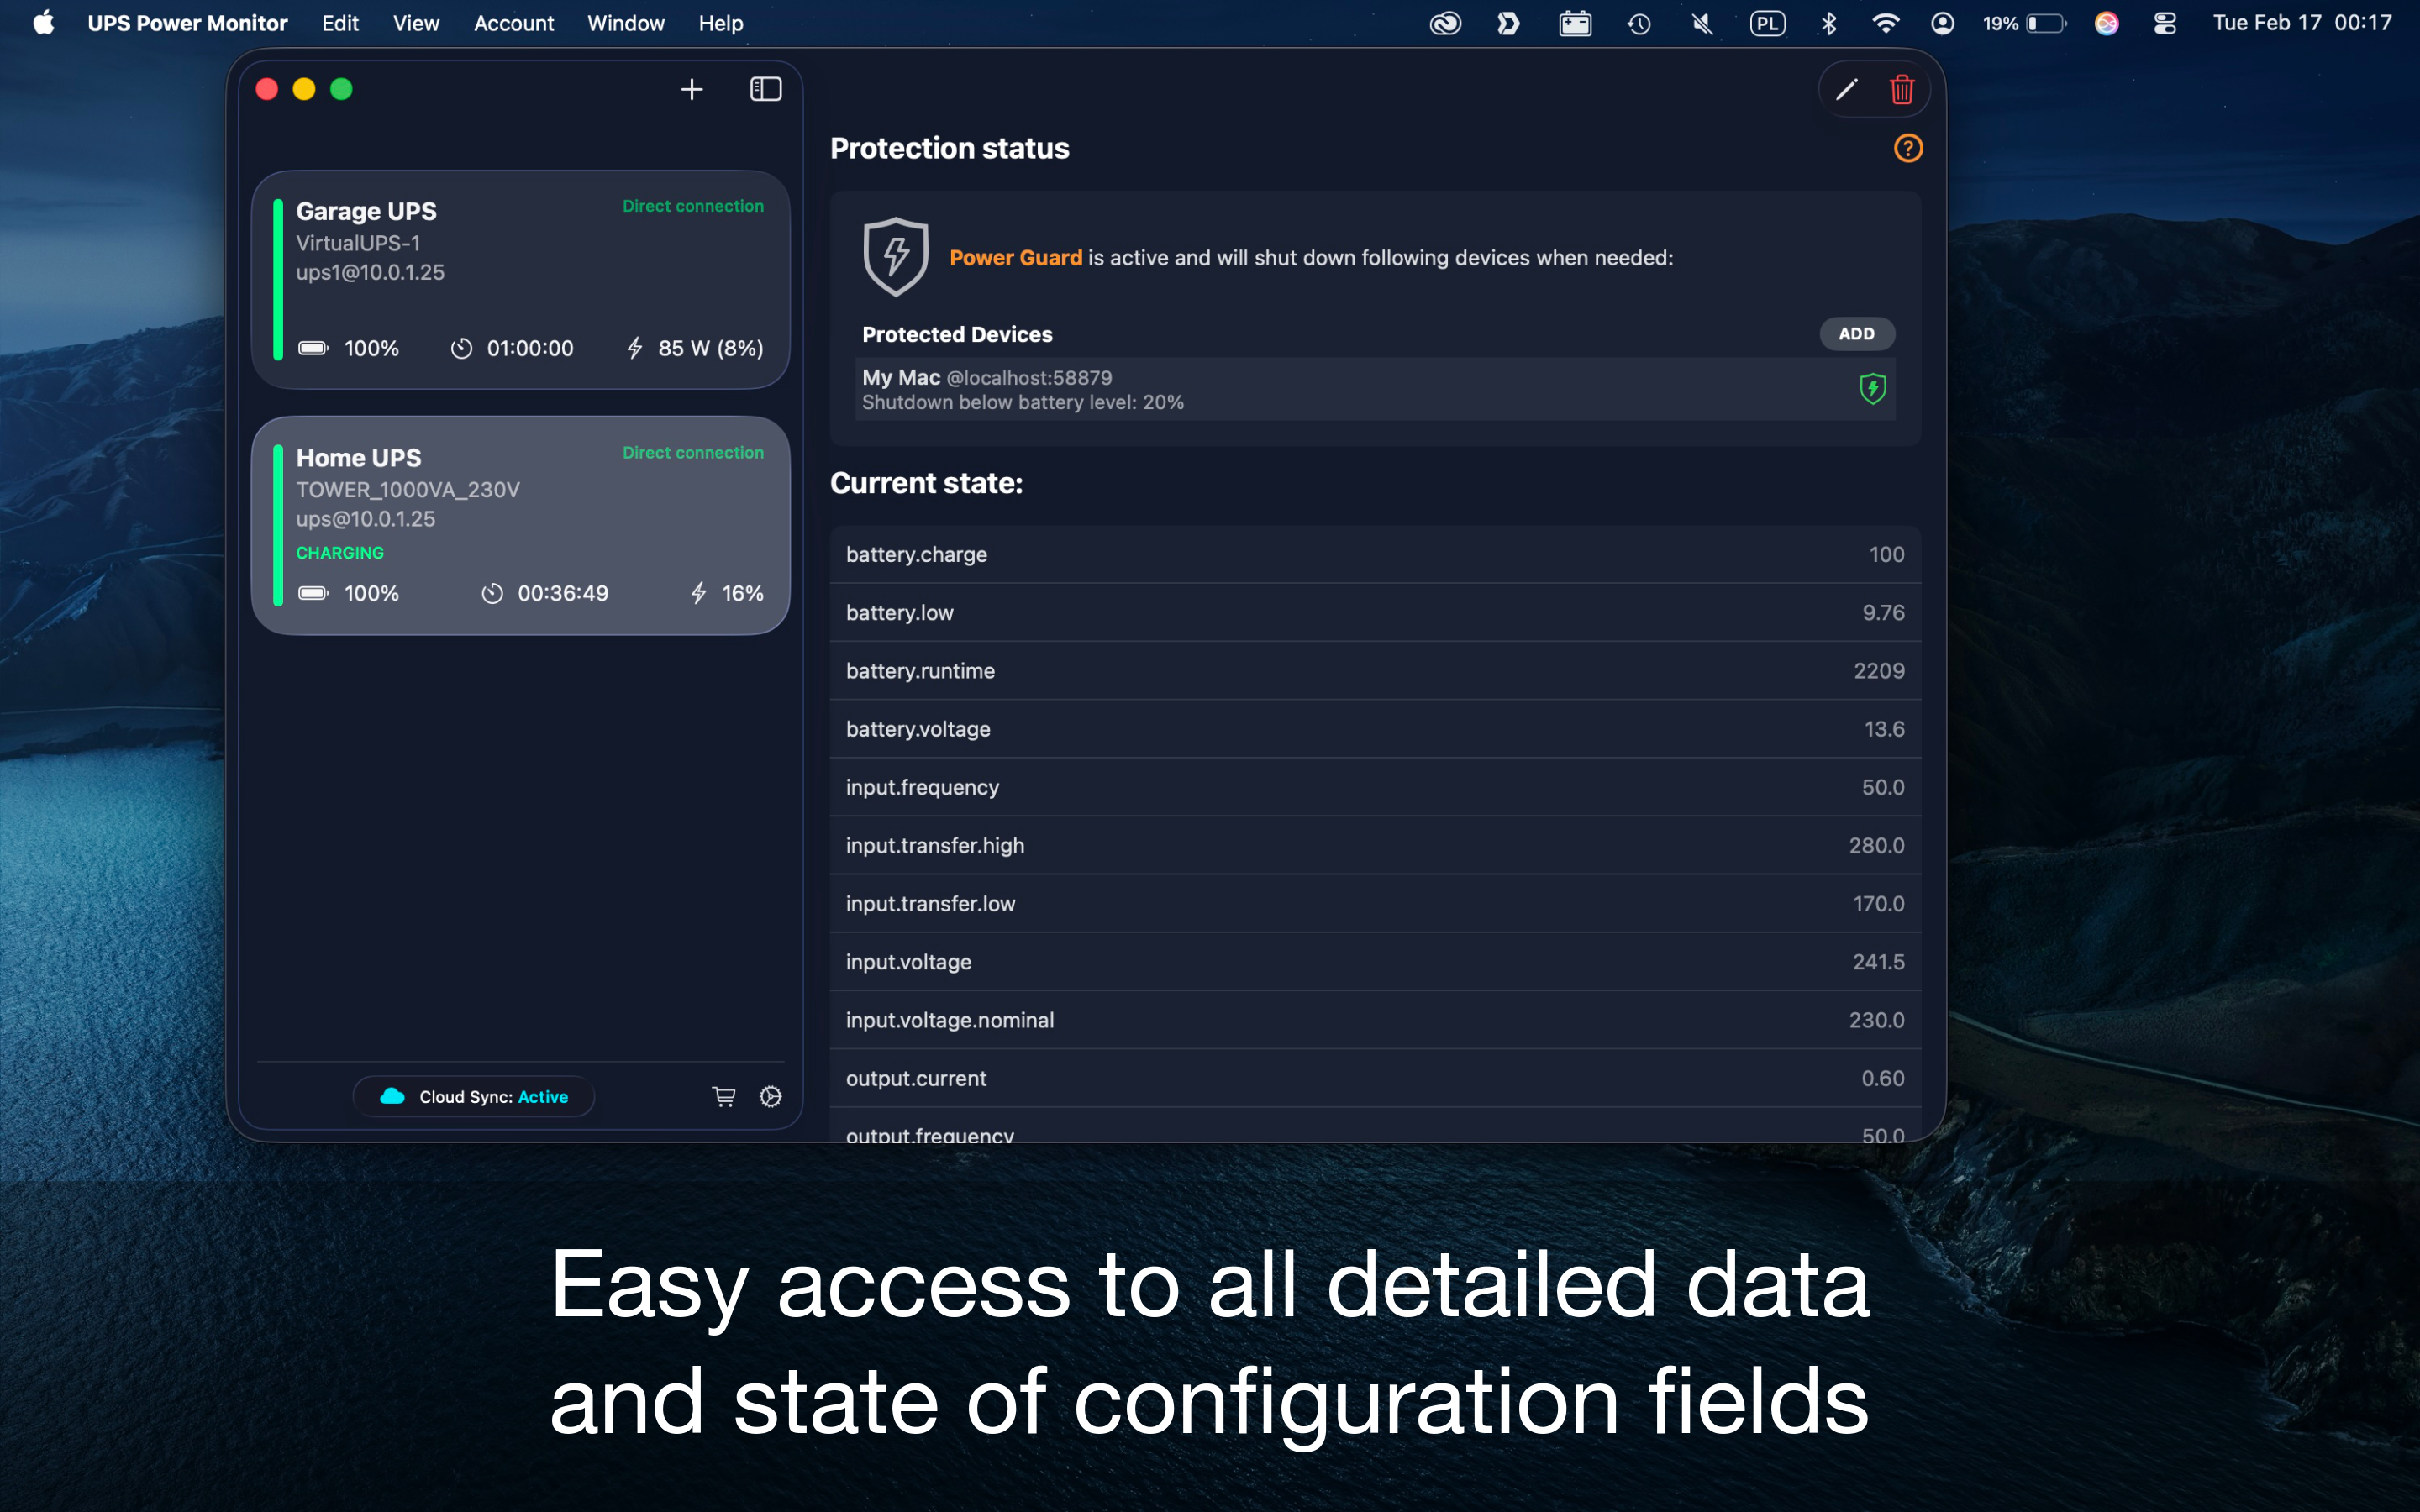Select the Home UPS card

coord(520,525)
